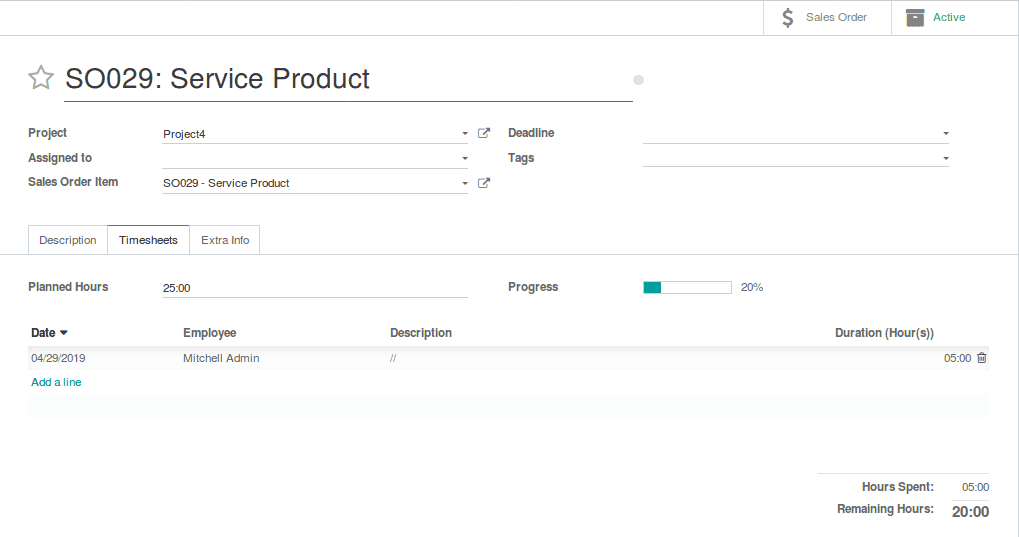1019x537 pixels.
Task: Sort by the Employee column header
Action: point(209,333)
